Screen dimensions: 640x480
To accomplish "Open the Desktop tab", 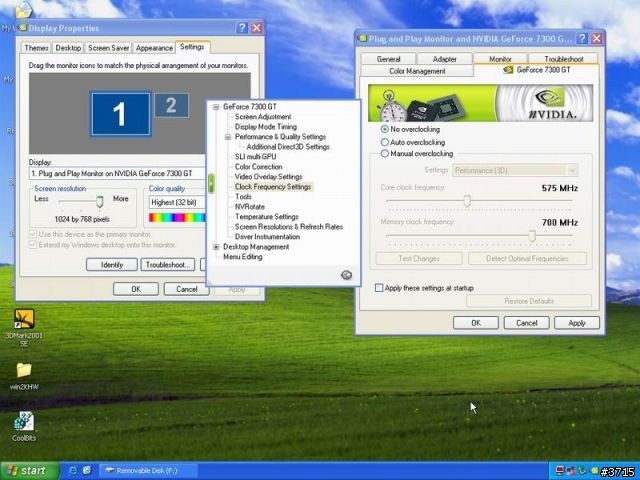I will (68, 48).
